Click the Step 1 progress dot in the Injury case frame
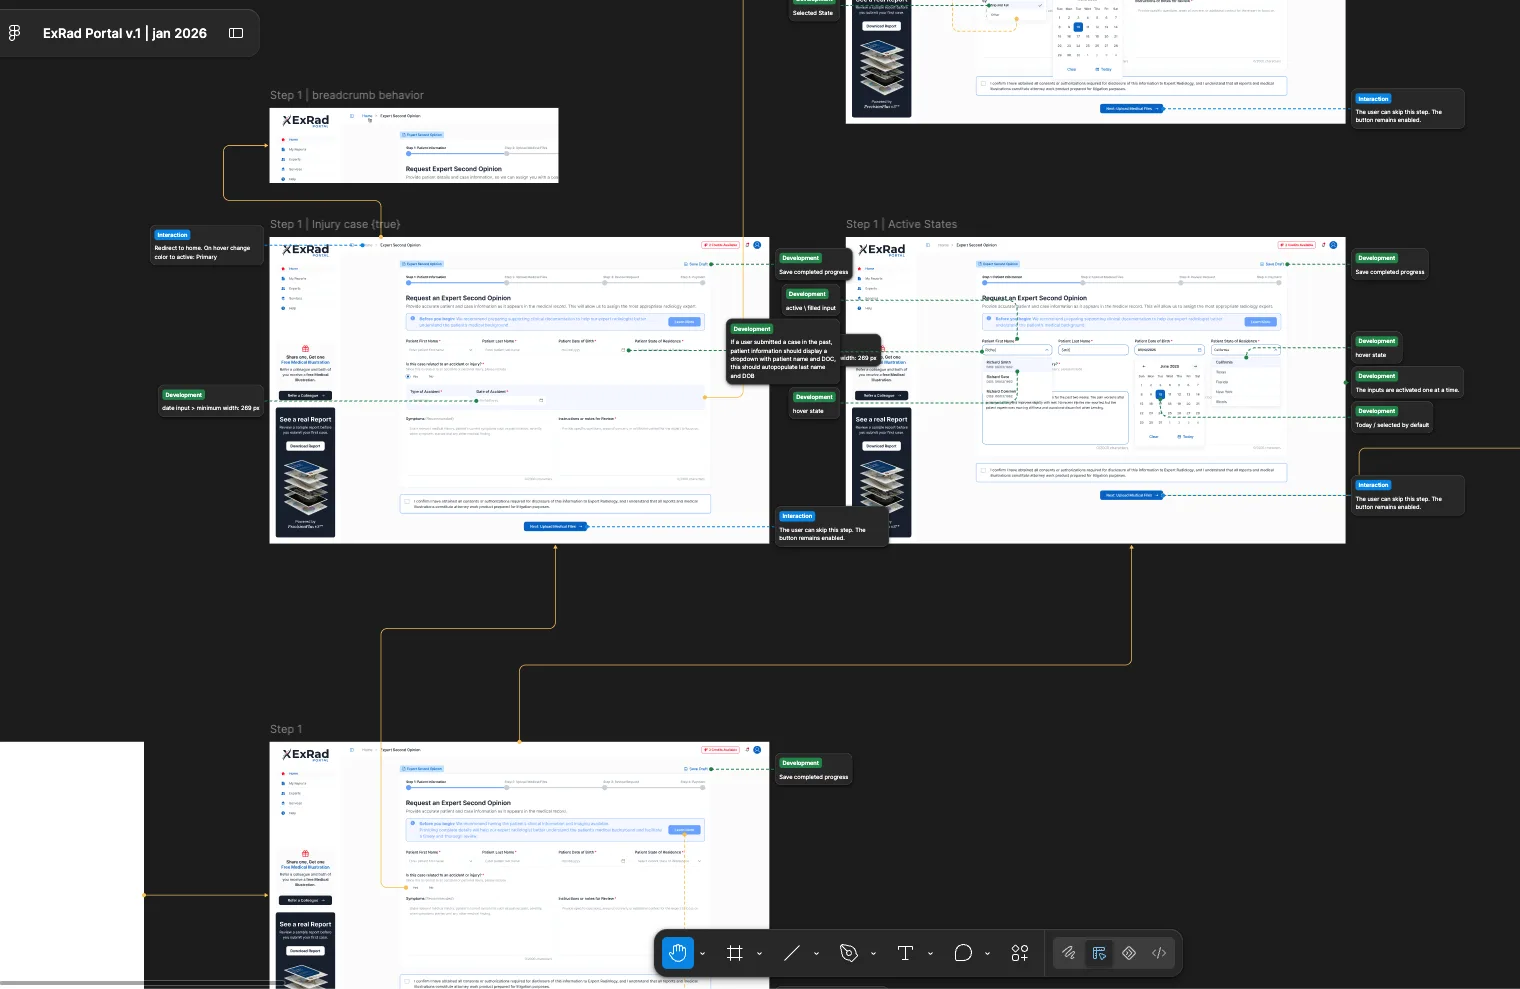 pyautogui.click(x=408, y=283)
